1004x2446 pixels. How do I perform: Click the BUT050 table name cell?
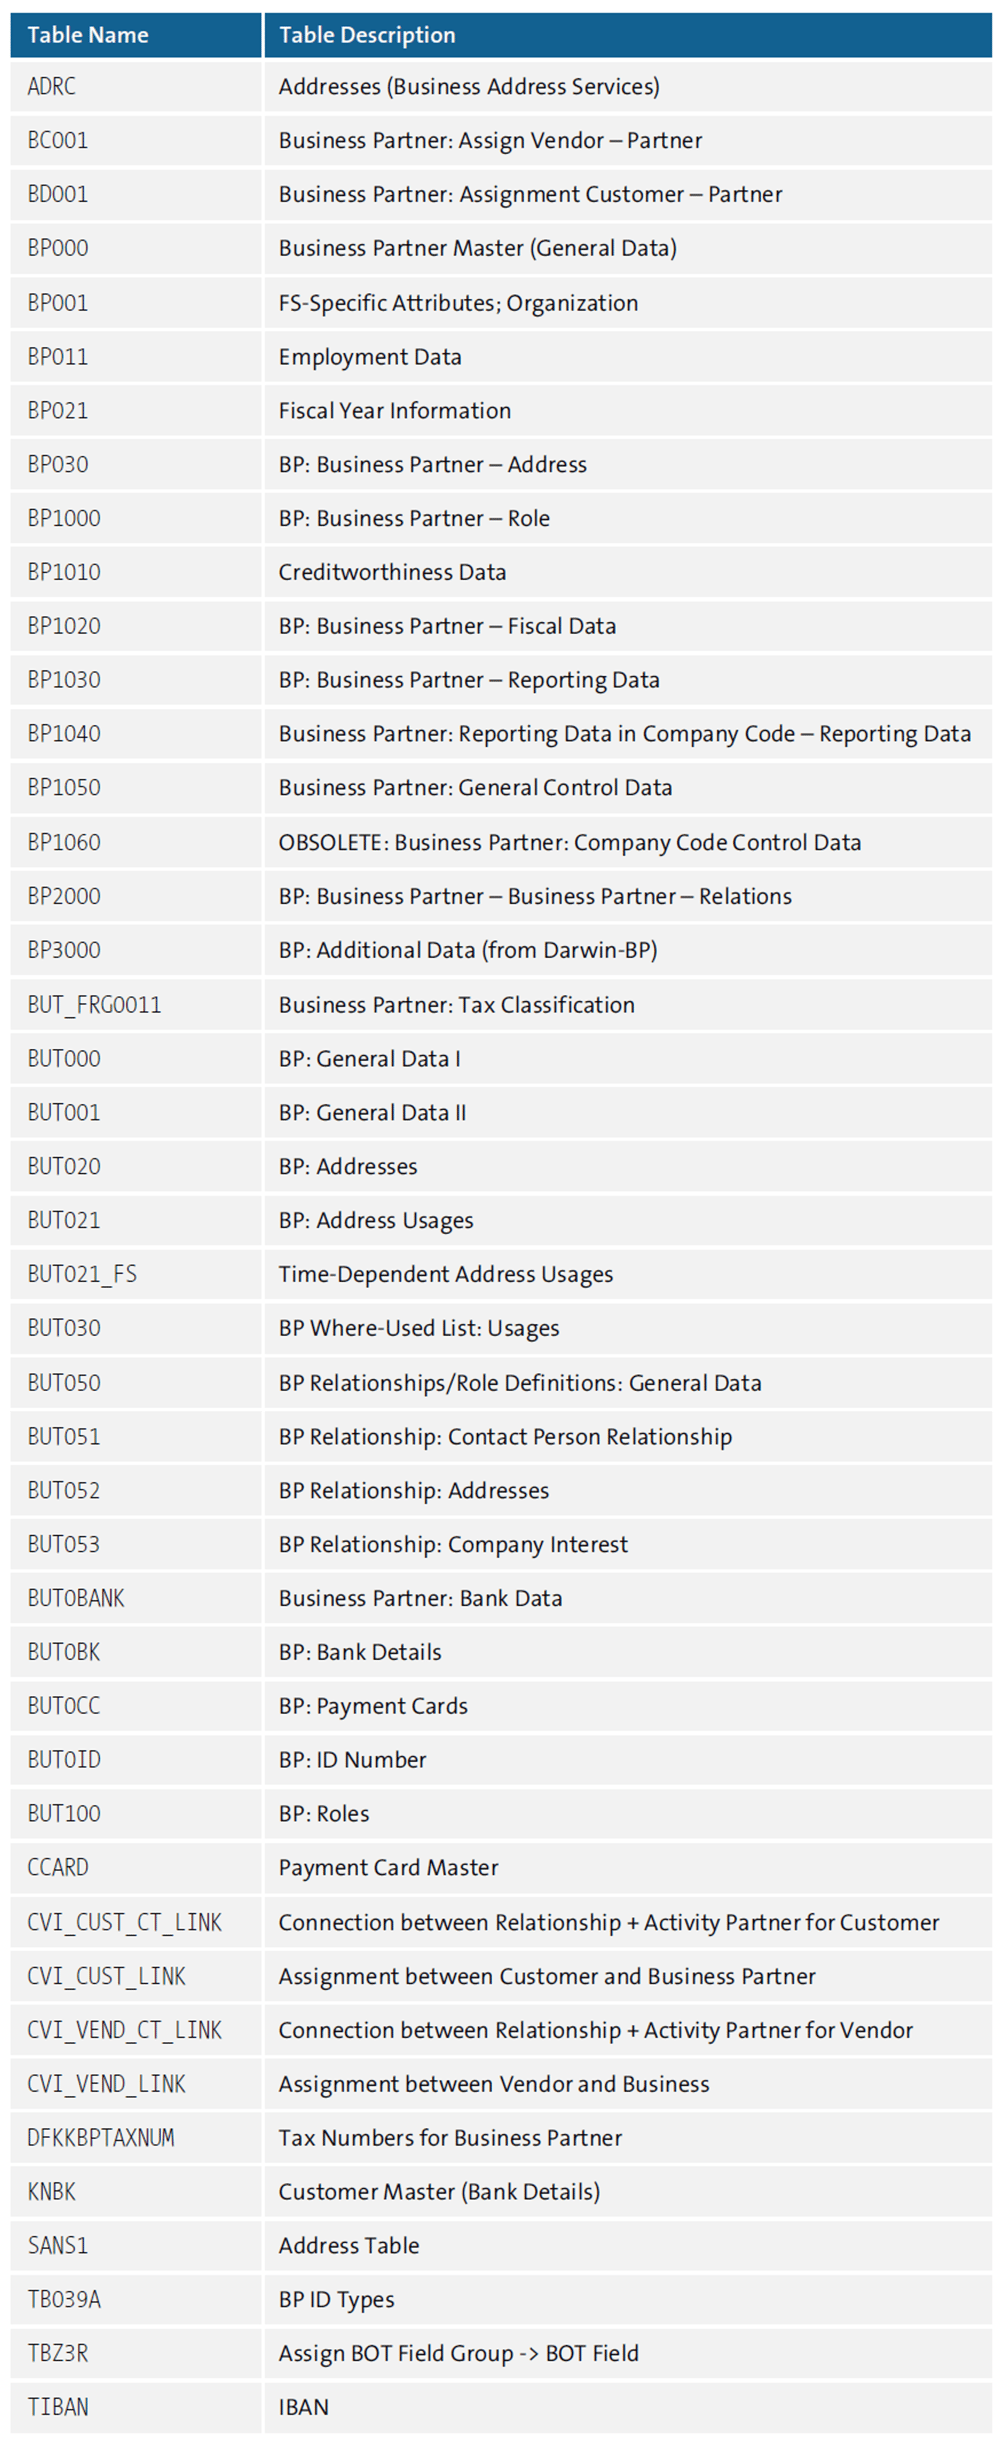point(64,1383)
